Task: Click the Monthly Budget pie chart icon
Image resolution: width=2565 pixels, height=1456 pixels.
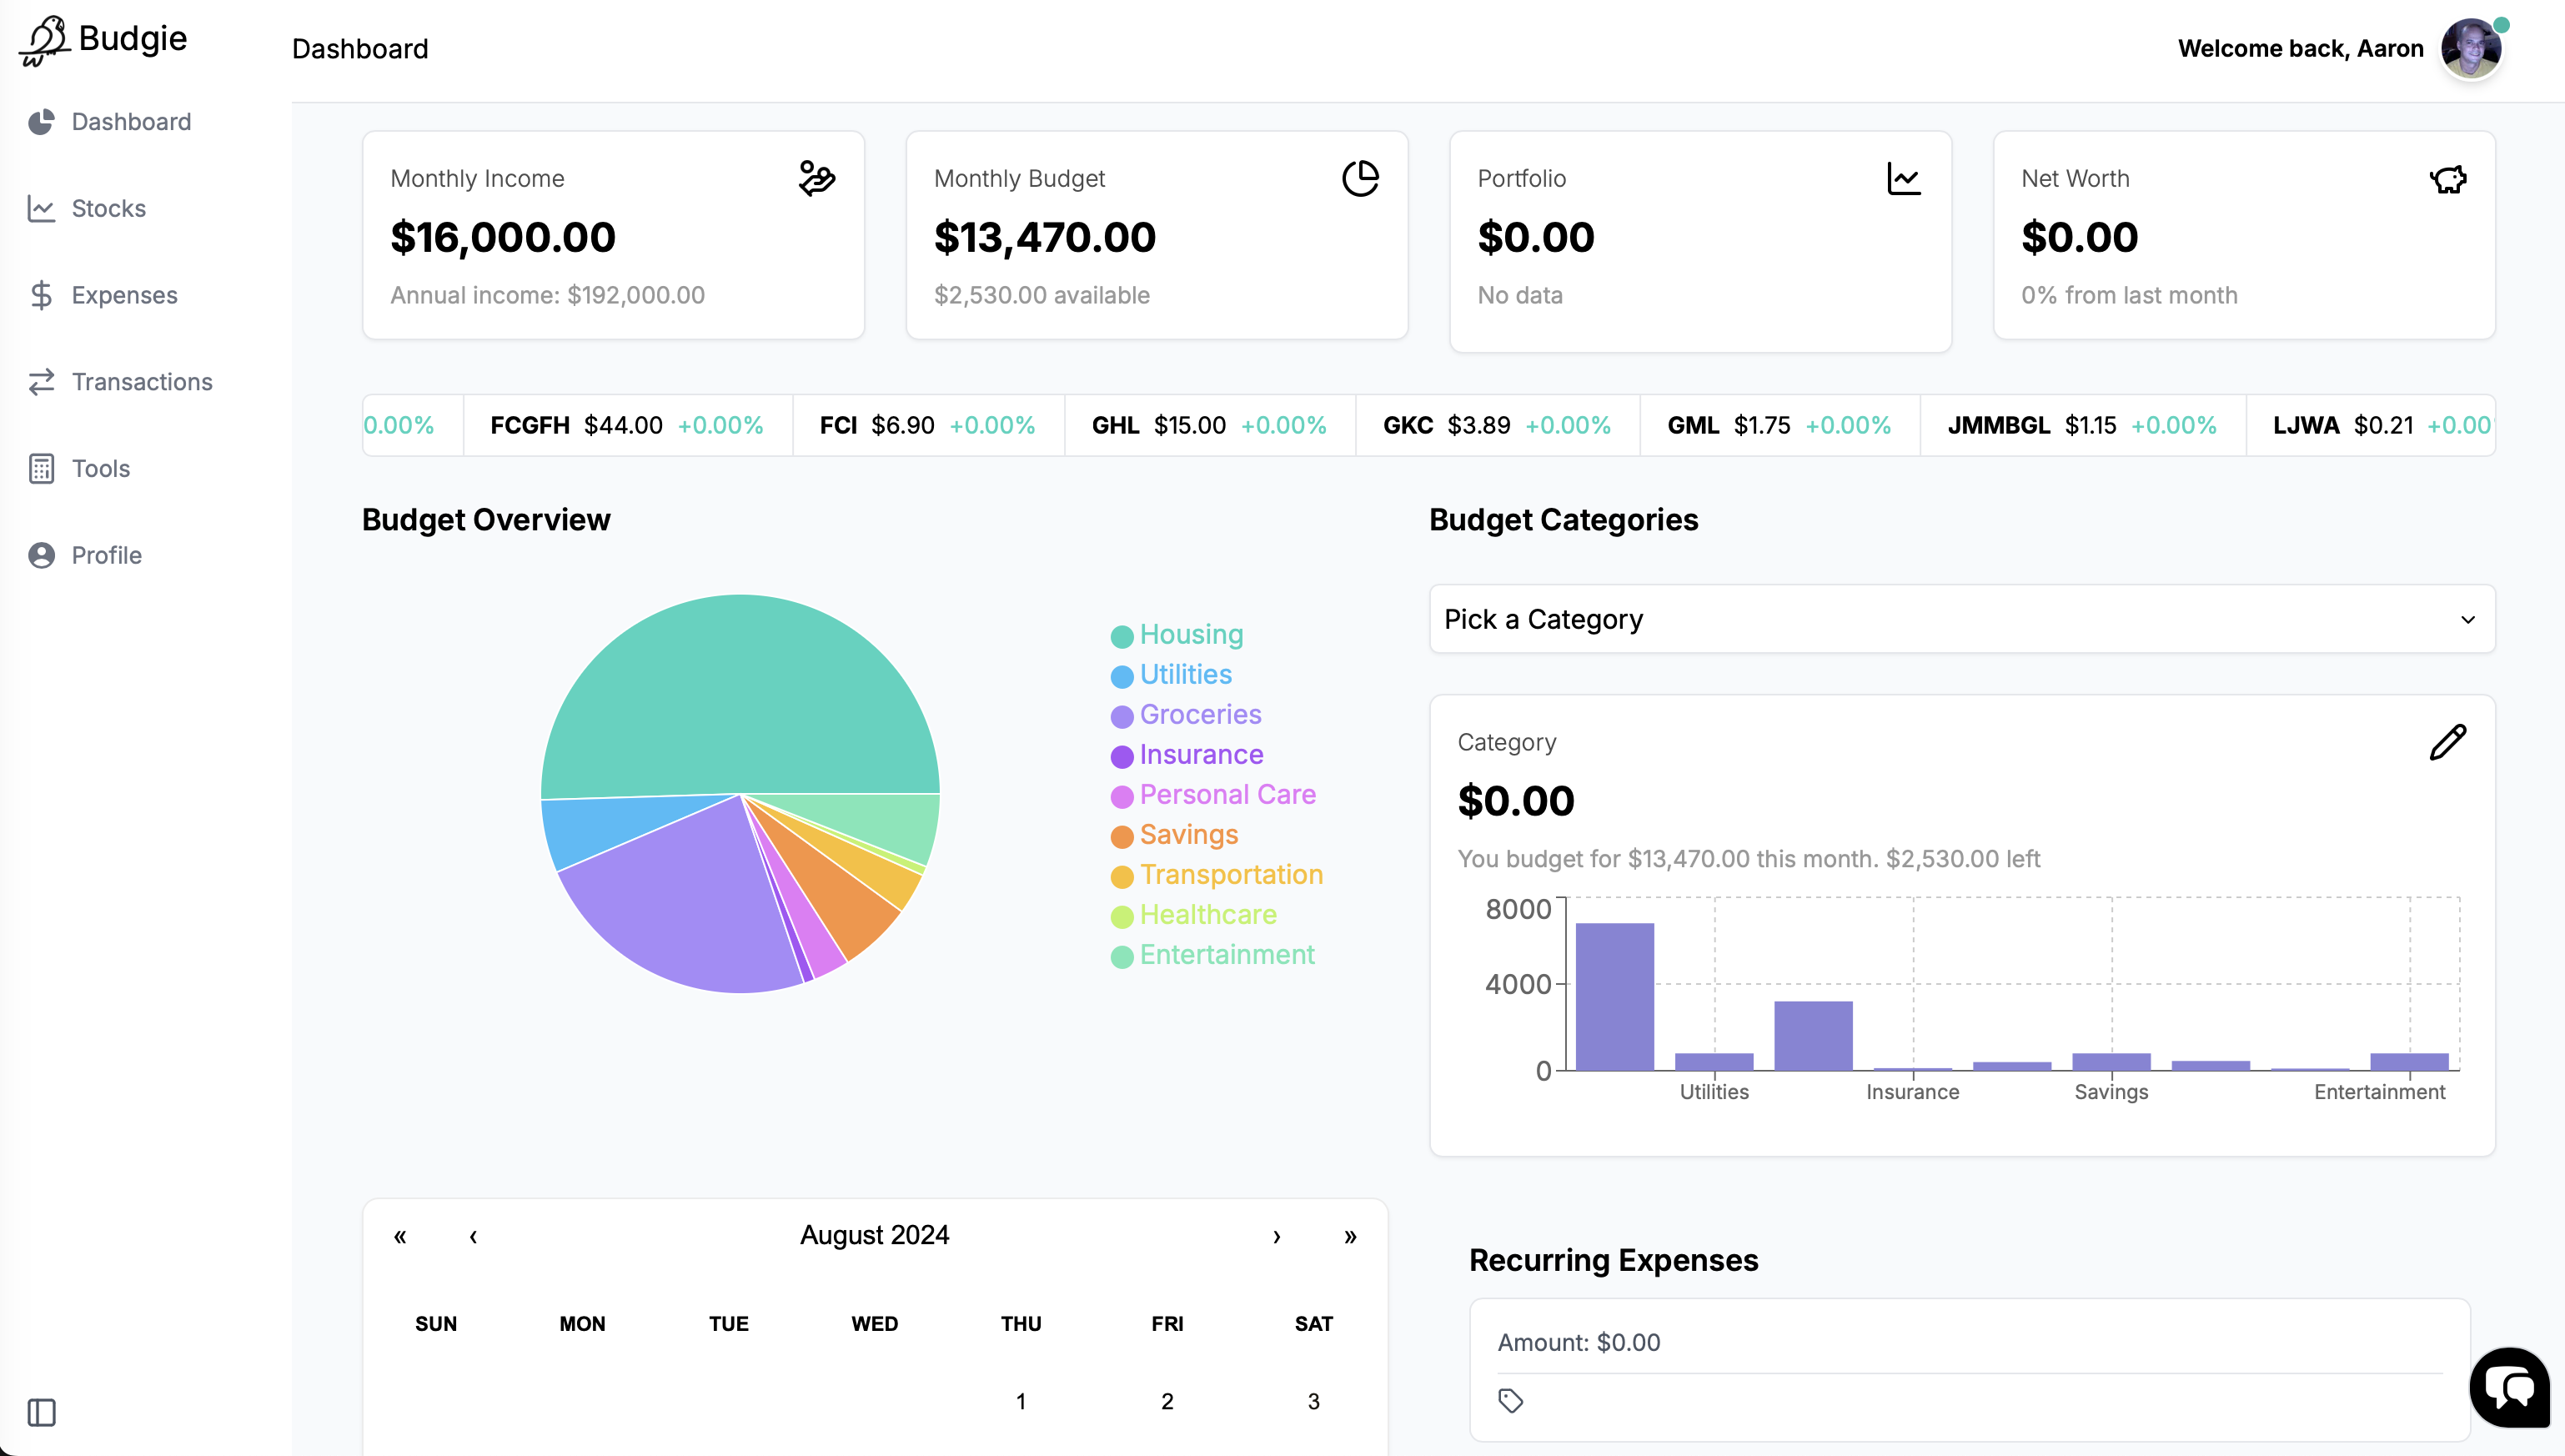Action: 1360,179
